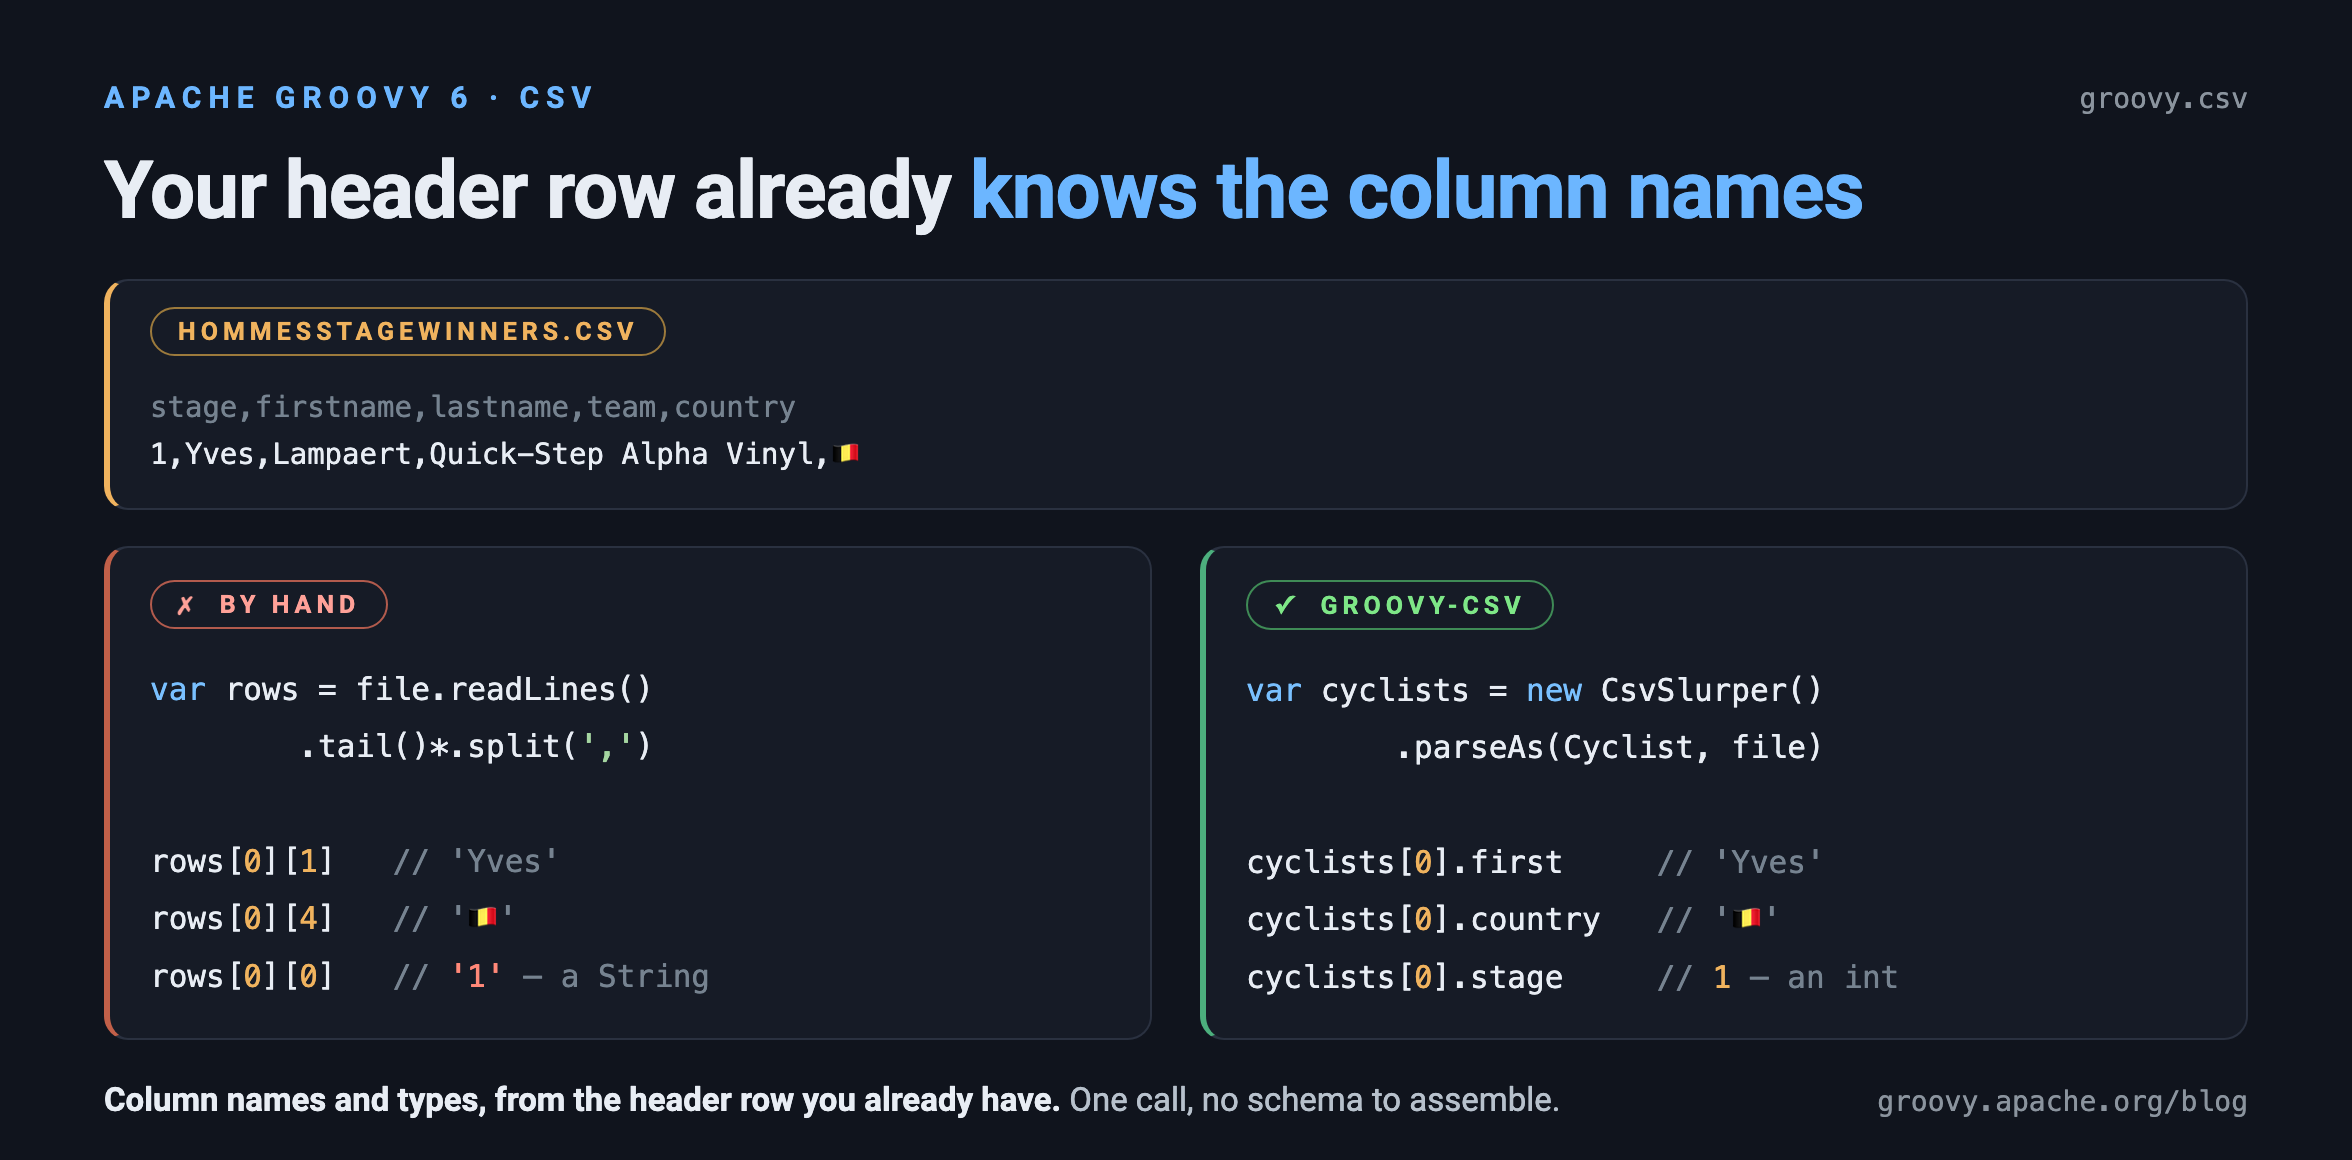Click the Belgian flag in the CSV data row
The width and height of the screenshot is (2352, 1160).
point(847,453)
